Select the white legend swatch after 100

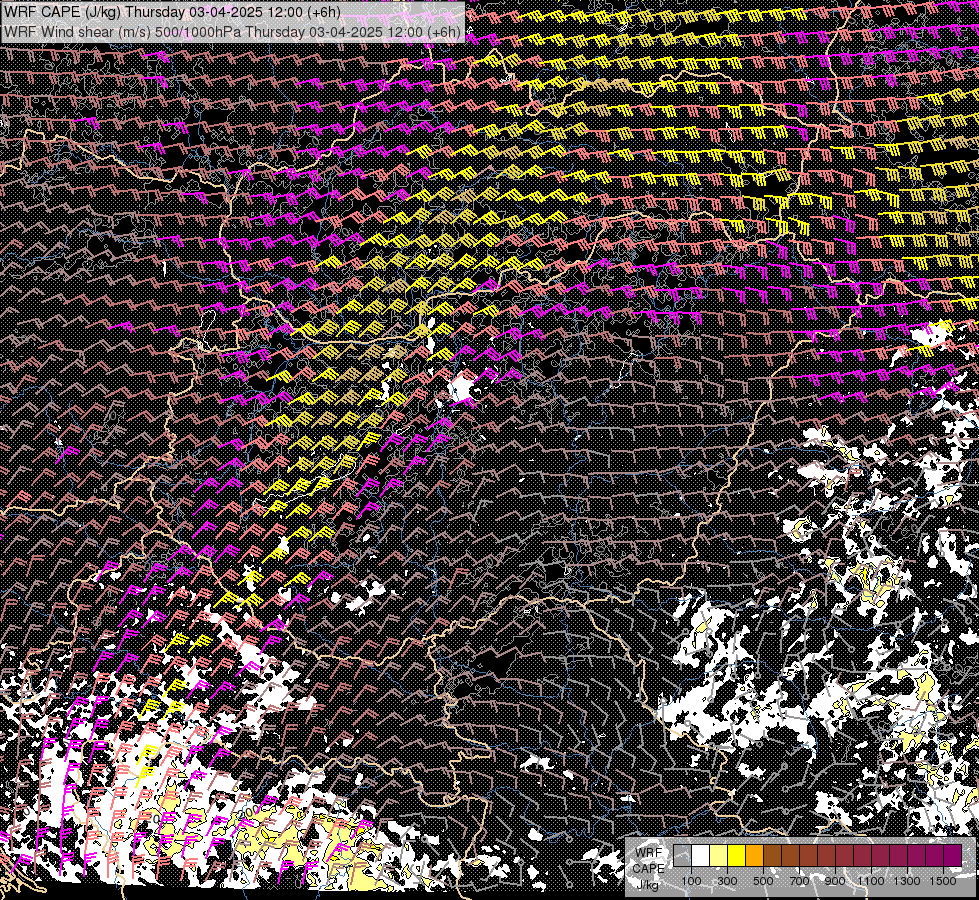701,855
